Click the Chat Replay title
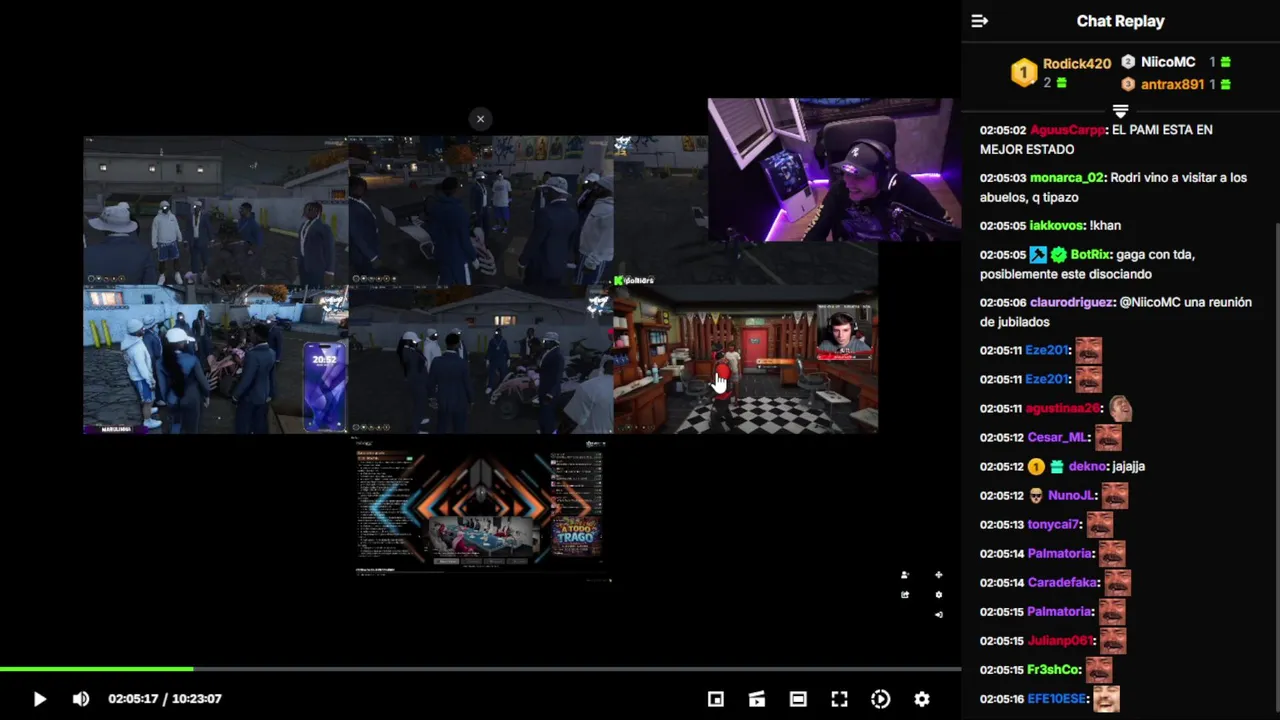 click(1120, 21)
